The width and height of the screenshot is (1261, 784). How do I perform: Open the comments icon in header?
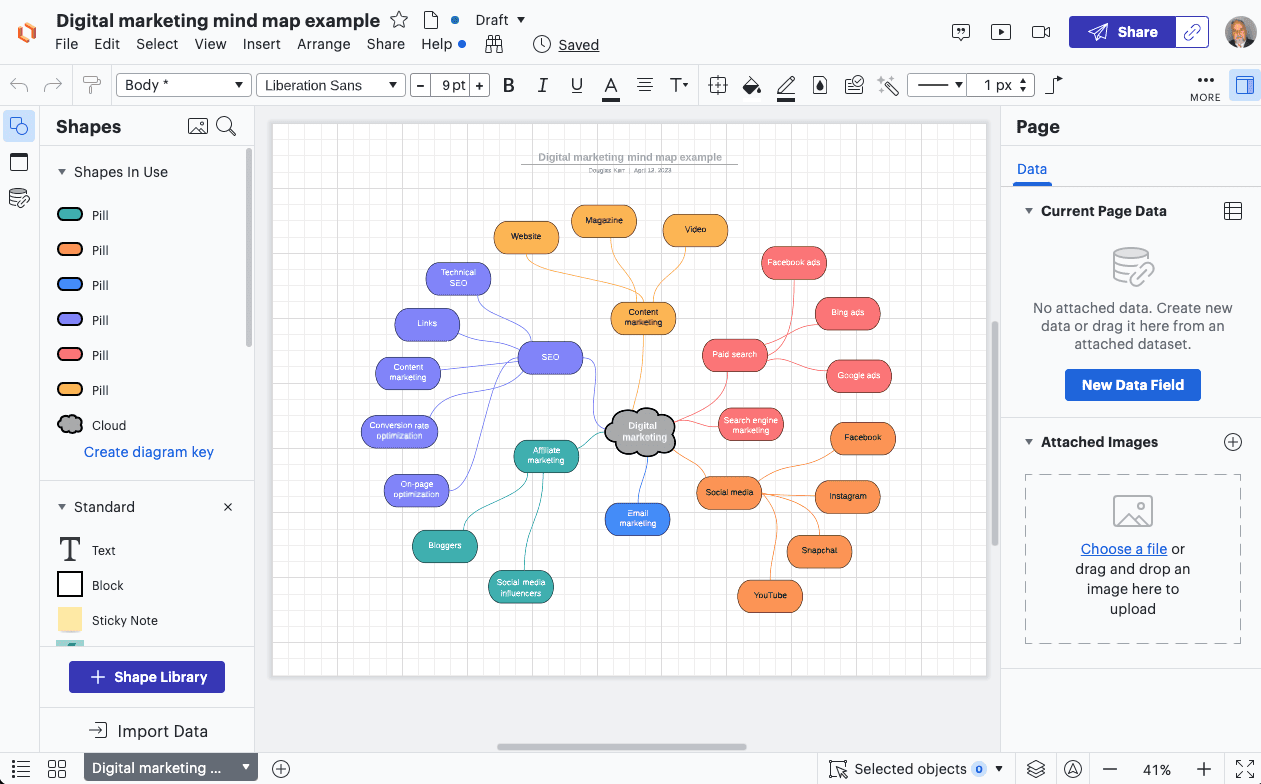[961, 32]
